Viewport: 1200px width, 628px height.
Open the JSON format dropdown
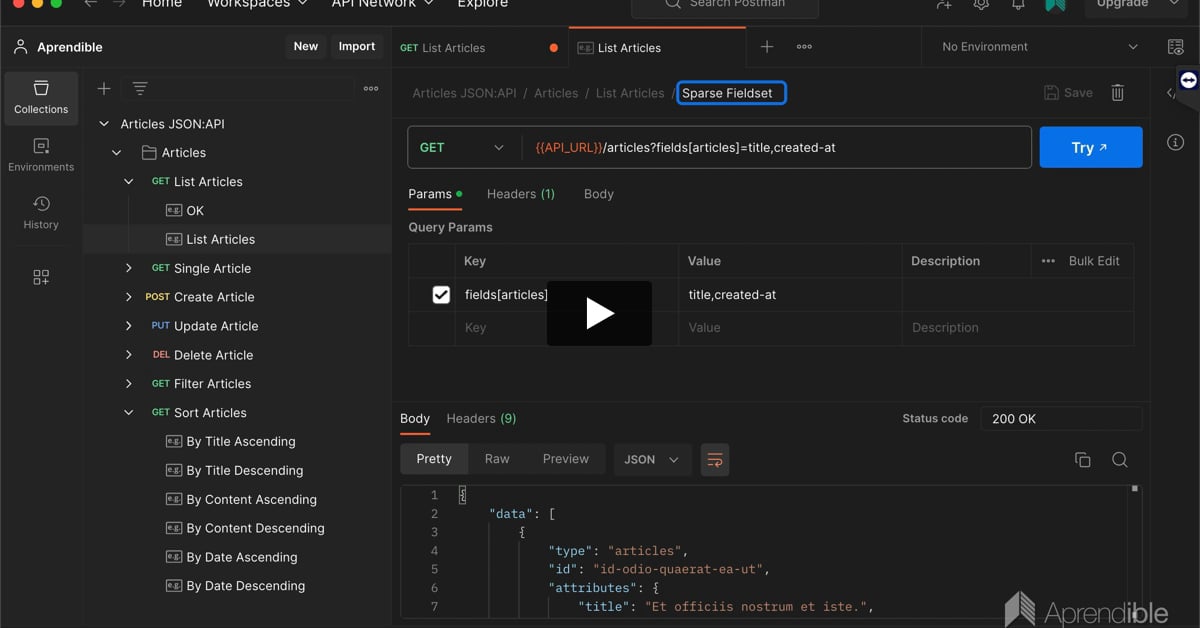pos(651,459)
